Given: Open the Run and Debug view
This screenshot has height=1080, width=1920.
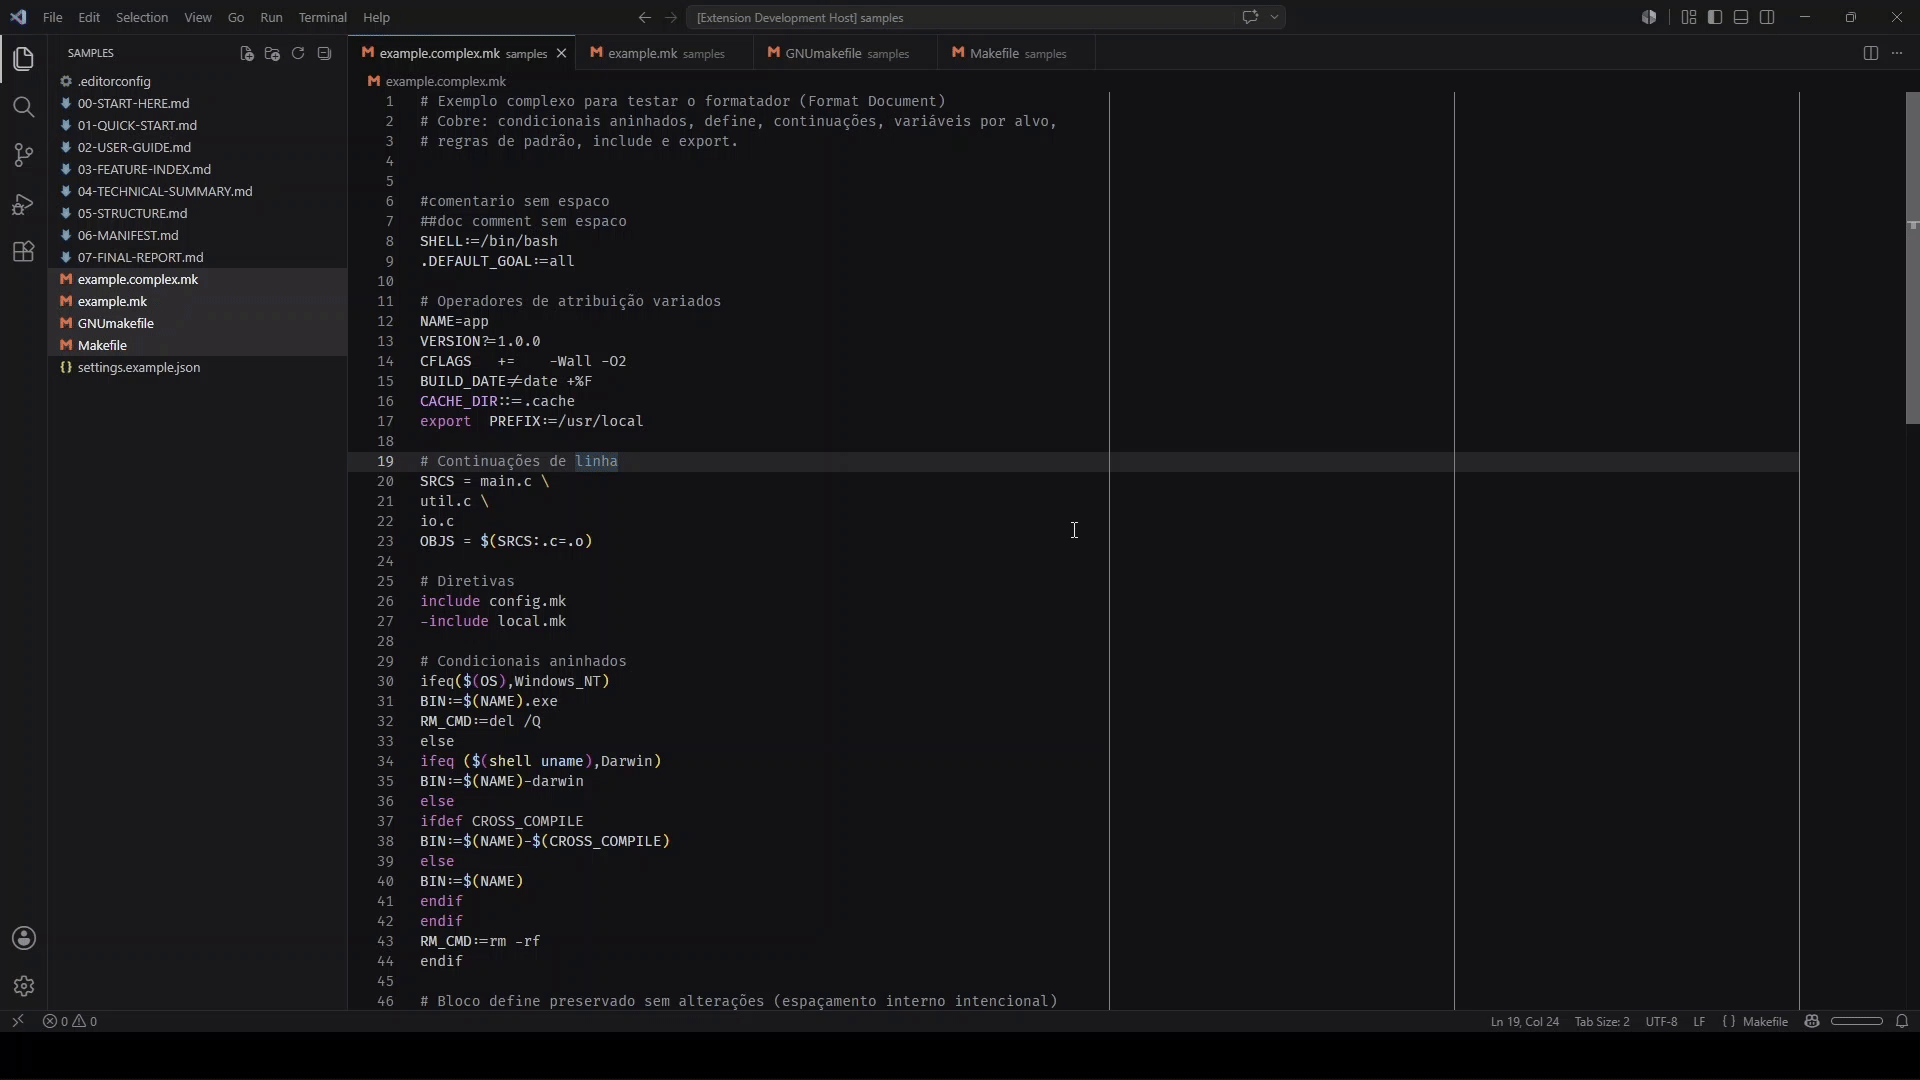Looking at the screenshot, I should click(x=24, y=204).
